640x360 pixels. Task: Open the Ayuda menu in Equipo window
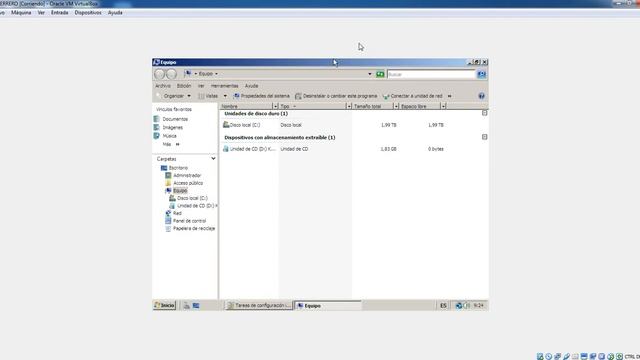coord(251,86)
